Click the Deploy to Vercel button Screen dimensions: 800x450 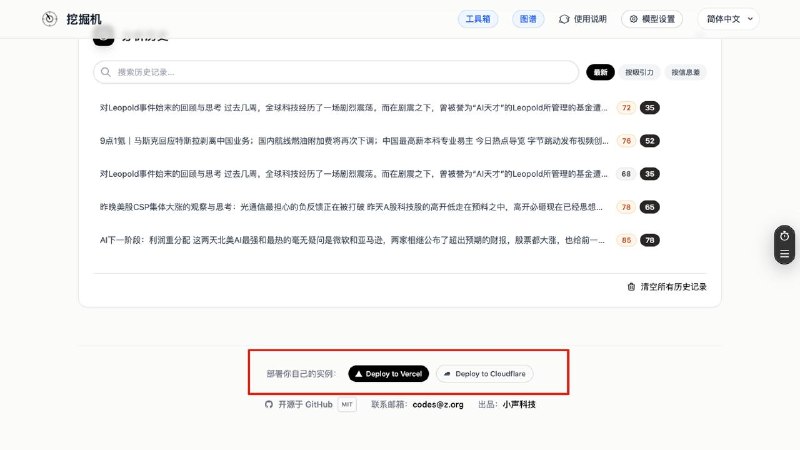coord(389,374)
